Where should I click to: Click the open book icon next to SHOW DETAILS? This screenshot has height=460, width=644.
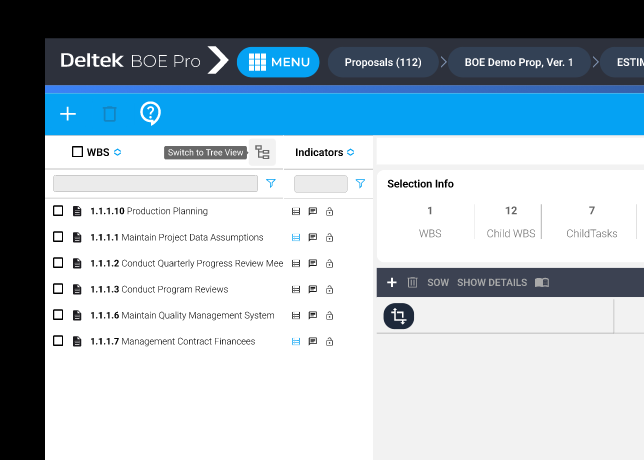point(542,283)
